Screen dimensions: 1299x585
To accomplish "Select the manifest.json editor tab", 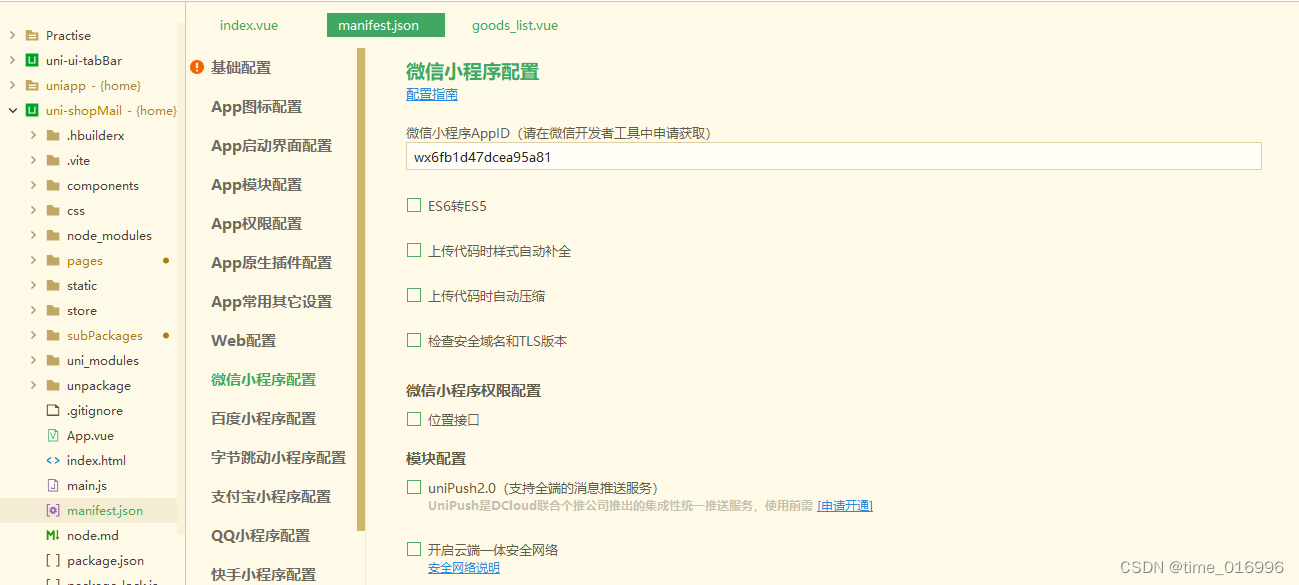I will [386, 25].
